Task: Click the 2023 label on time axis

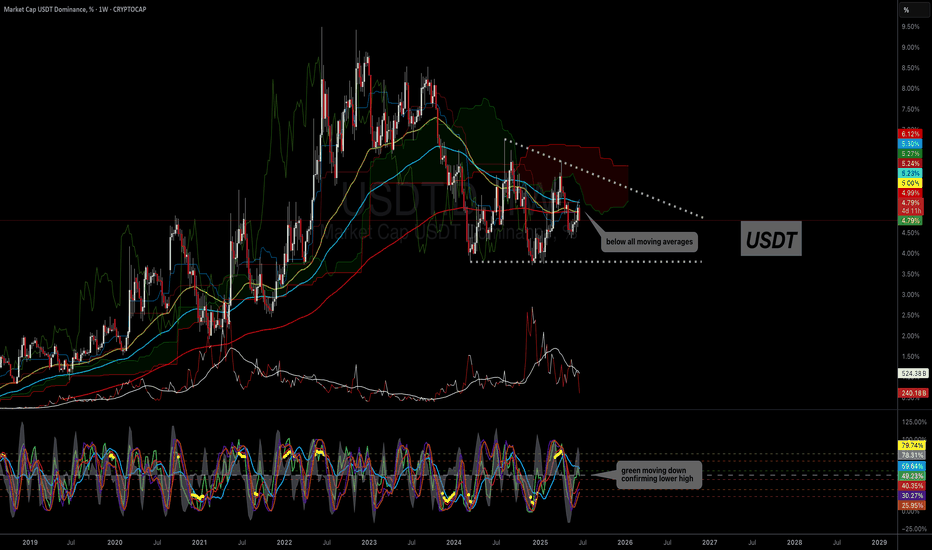Action: pyautogui.click(x=369, y=542)
